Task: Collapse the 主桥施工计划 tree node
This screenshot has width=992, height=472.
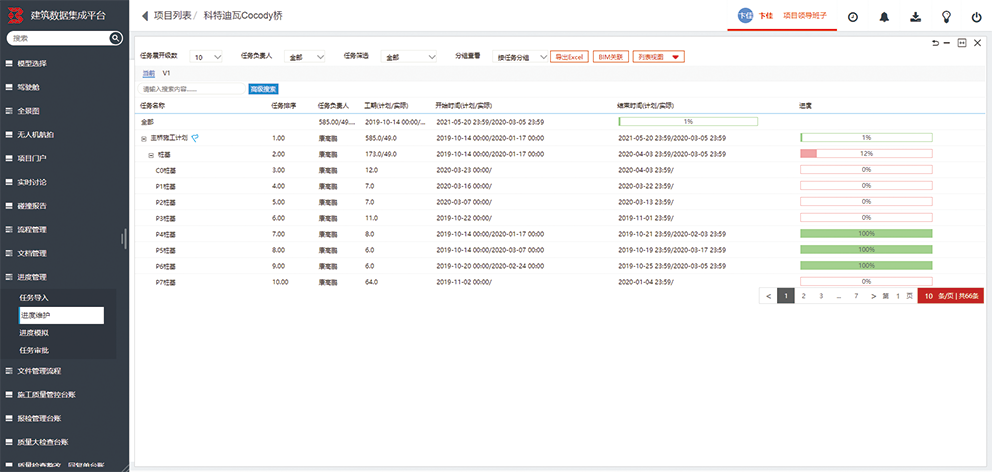Action: (144, 138)
